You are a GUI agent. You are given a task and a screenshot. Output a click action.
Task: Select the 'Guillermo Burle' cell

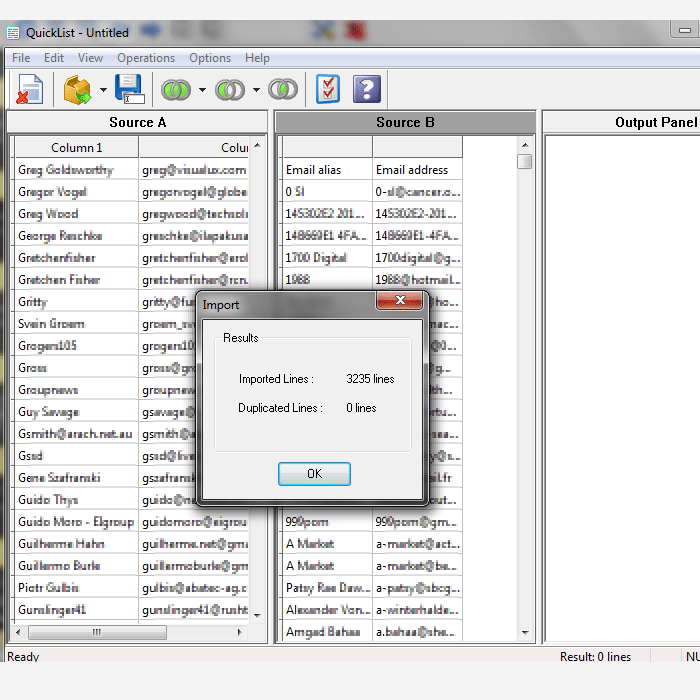tap(76, 566)
